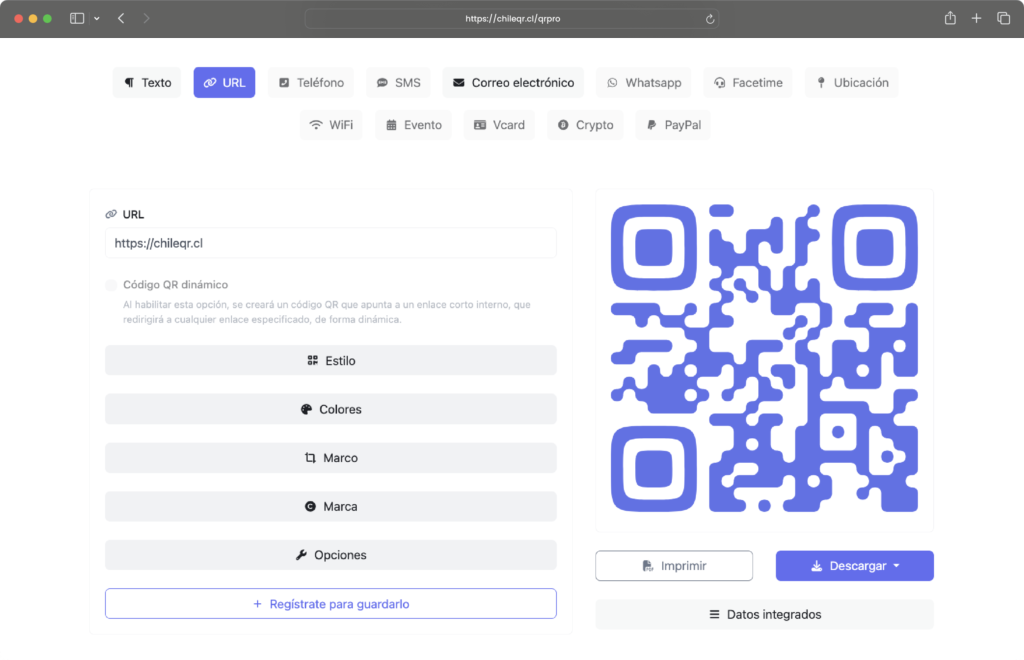The width and height of the screenshot is (1024, 660).
Task: Go forward with the browser forward arrow
Action: 146,18
